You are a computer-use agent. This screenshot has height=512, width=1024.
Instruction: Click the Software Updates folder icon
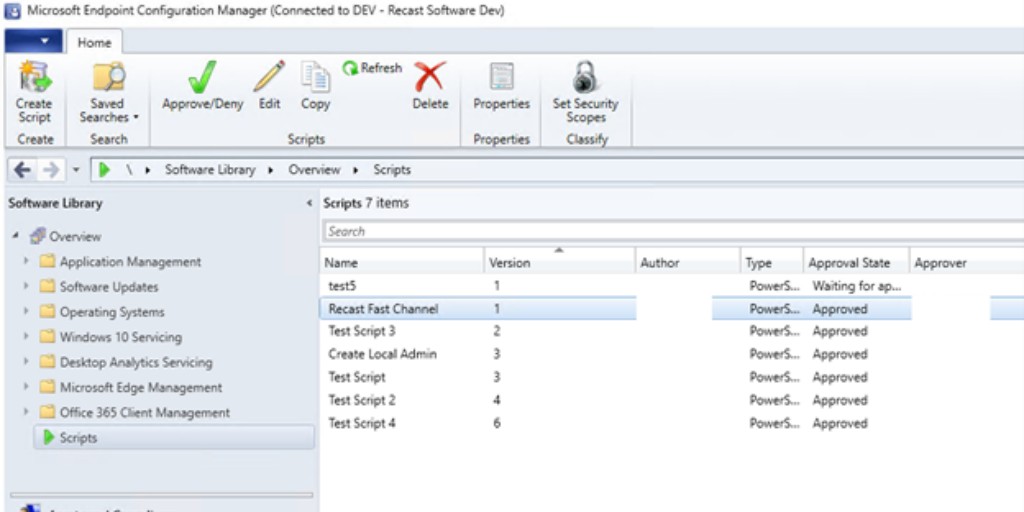click(x=46, y=287)
